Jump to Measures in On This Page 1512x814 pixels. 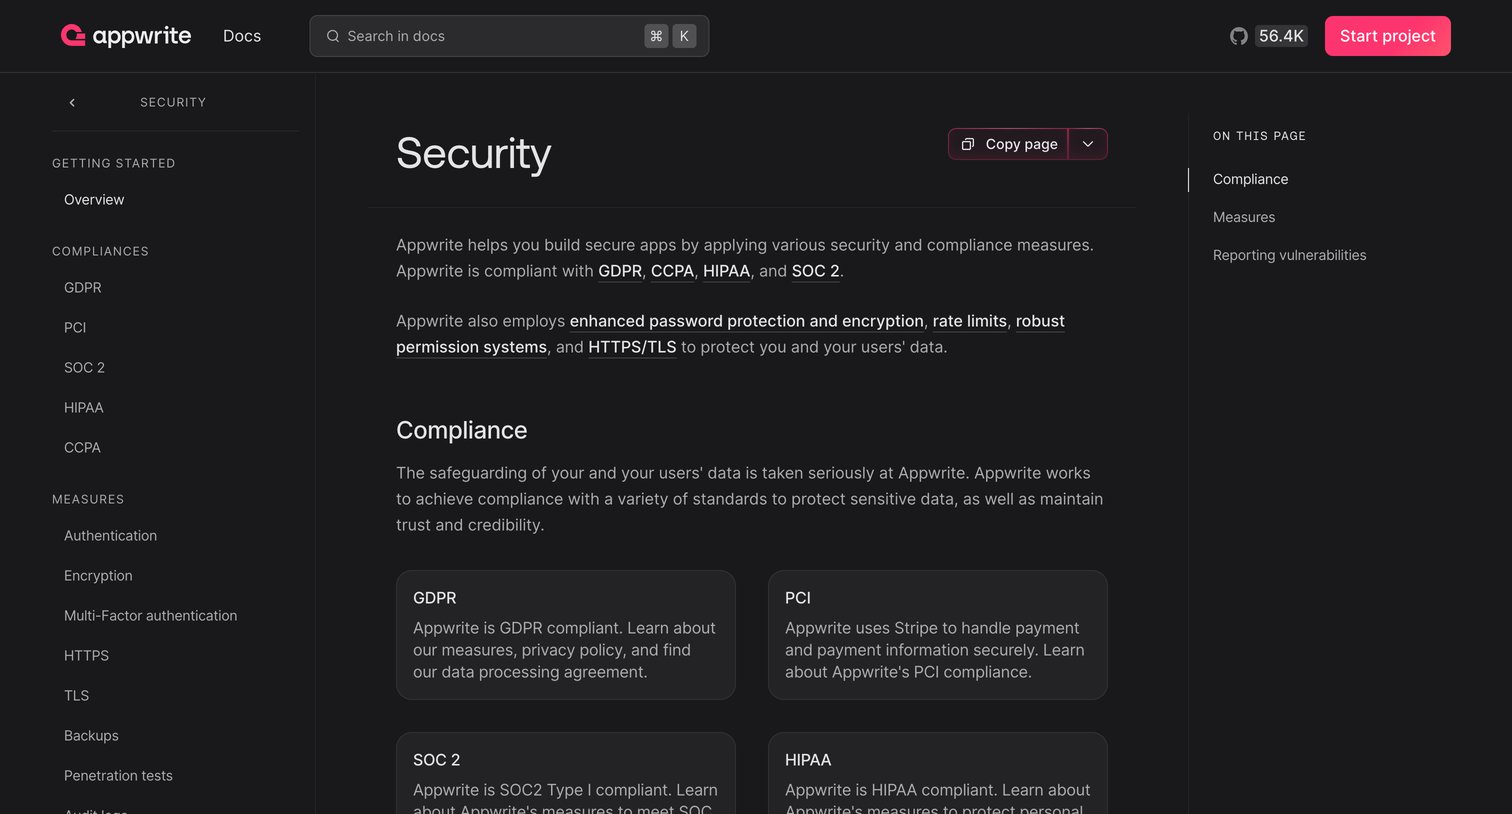tap(1244, 217)
